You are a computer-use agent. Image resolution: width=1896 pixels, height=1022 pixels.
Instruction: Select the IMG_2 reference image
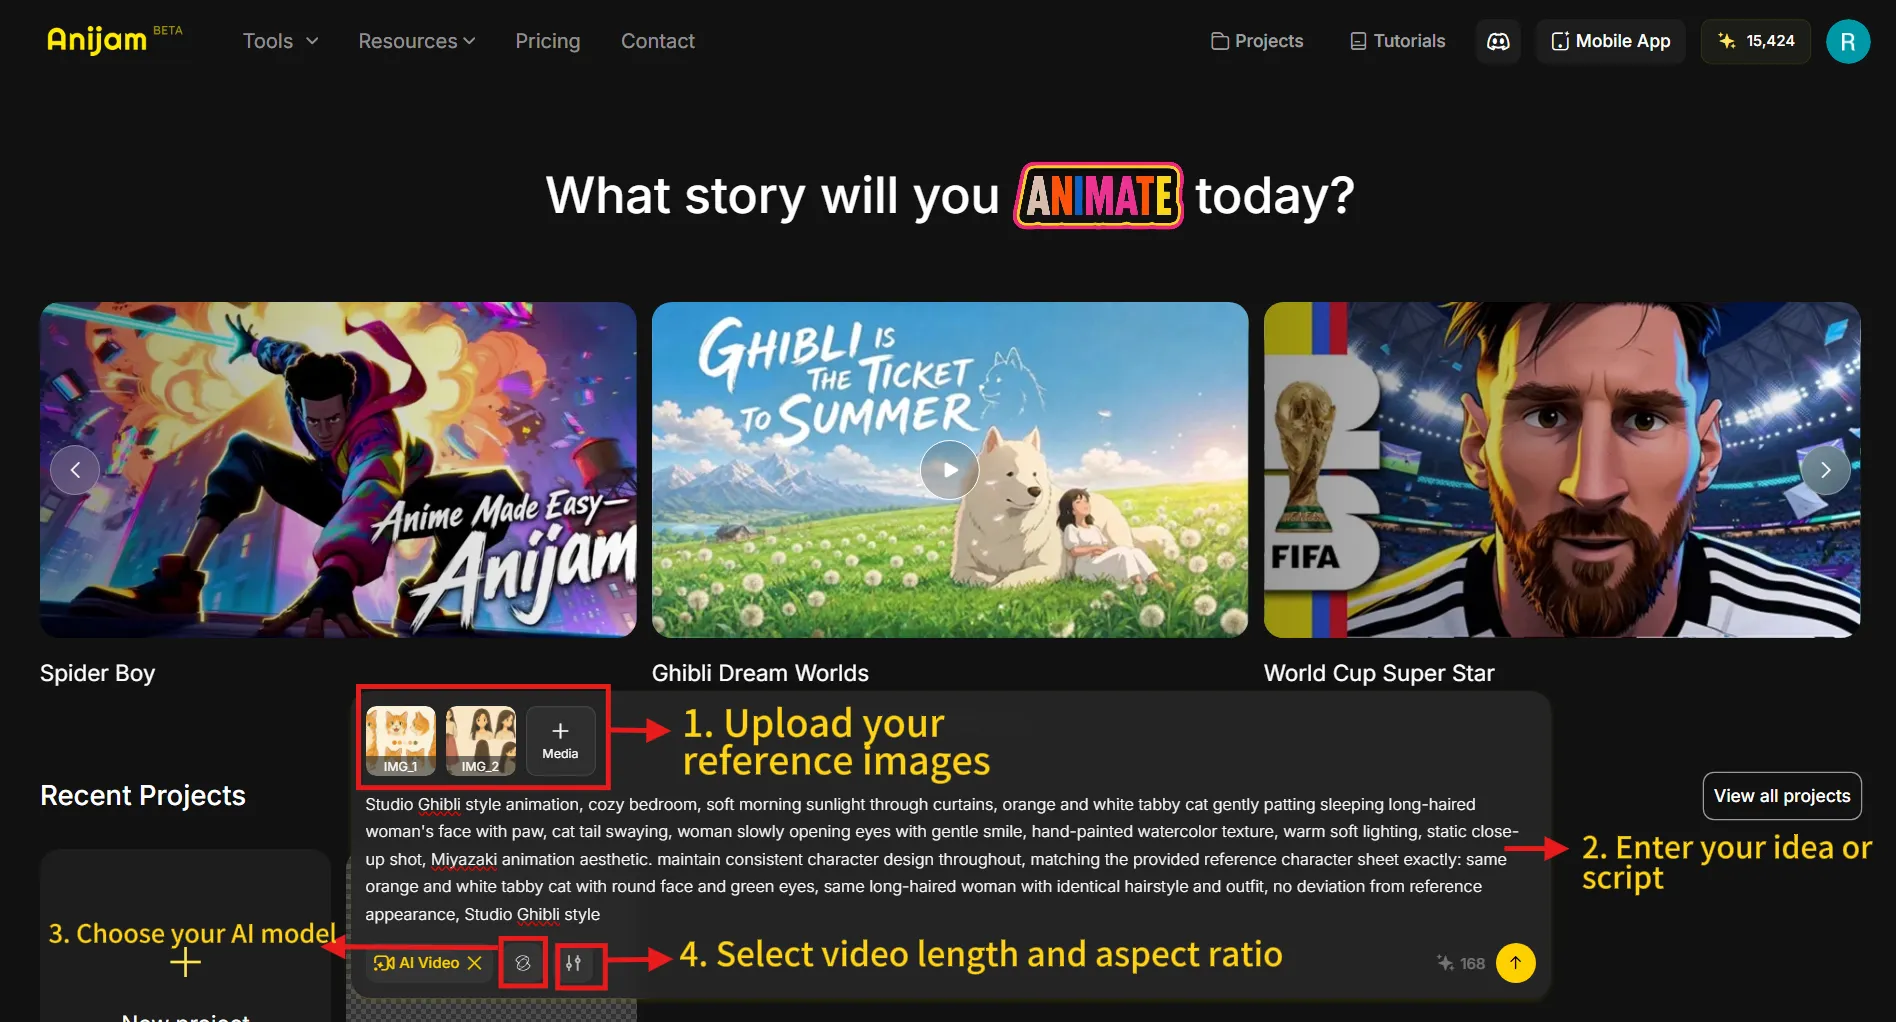[x=480, y=741]
